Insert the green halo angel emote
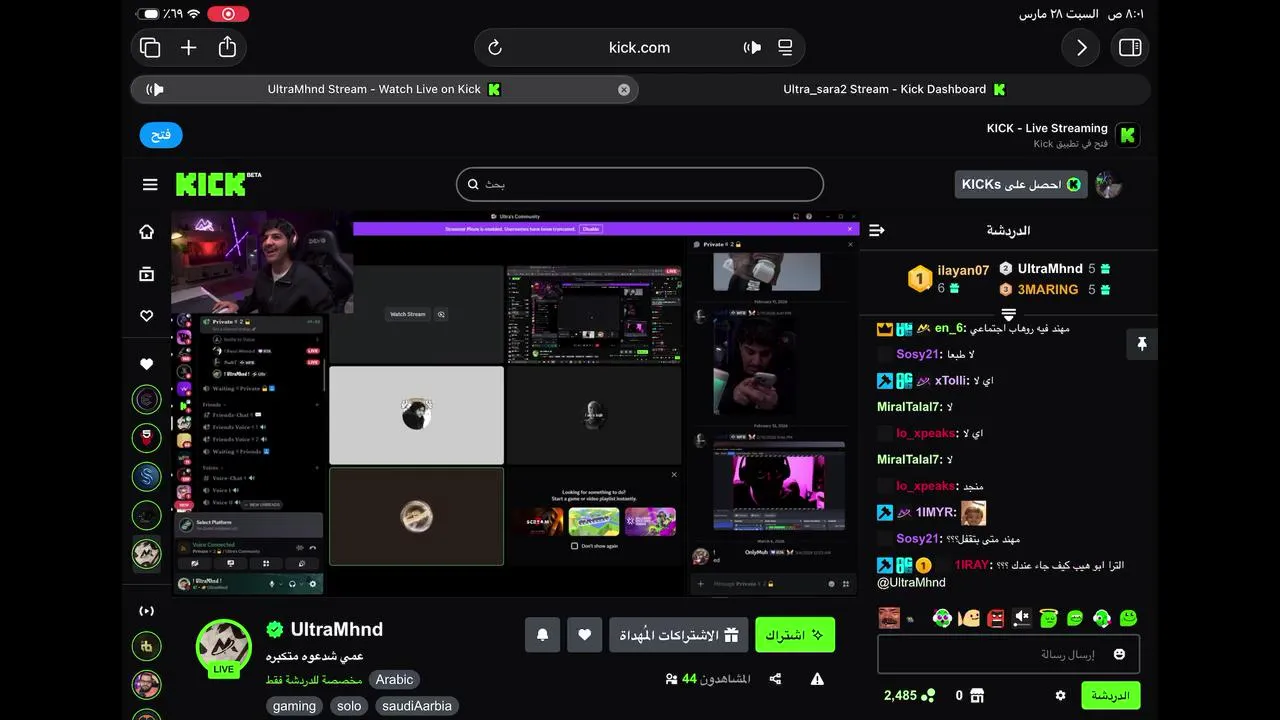Image resolution: width=1280 pixels, height=720 pixels. [1048, 618]
